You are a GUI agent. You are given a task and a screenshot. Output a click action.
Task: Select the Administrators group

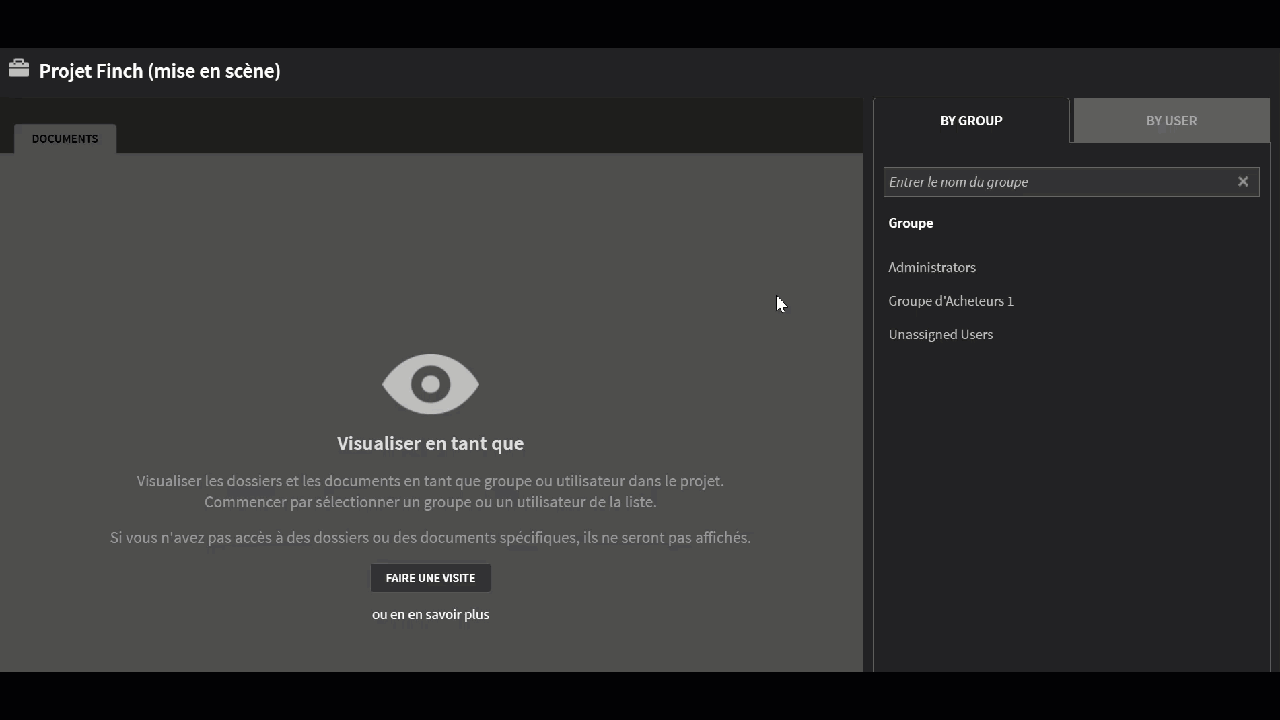(x=932, y=267)
